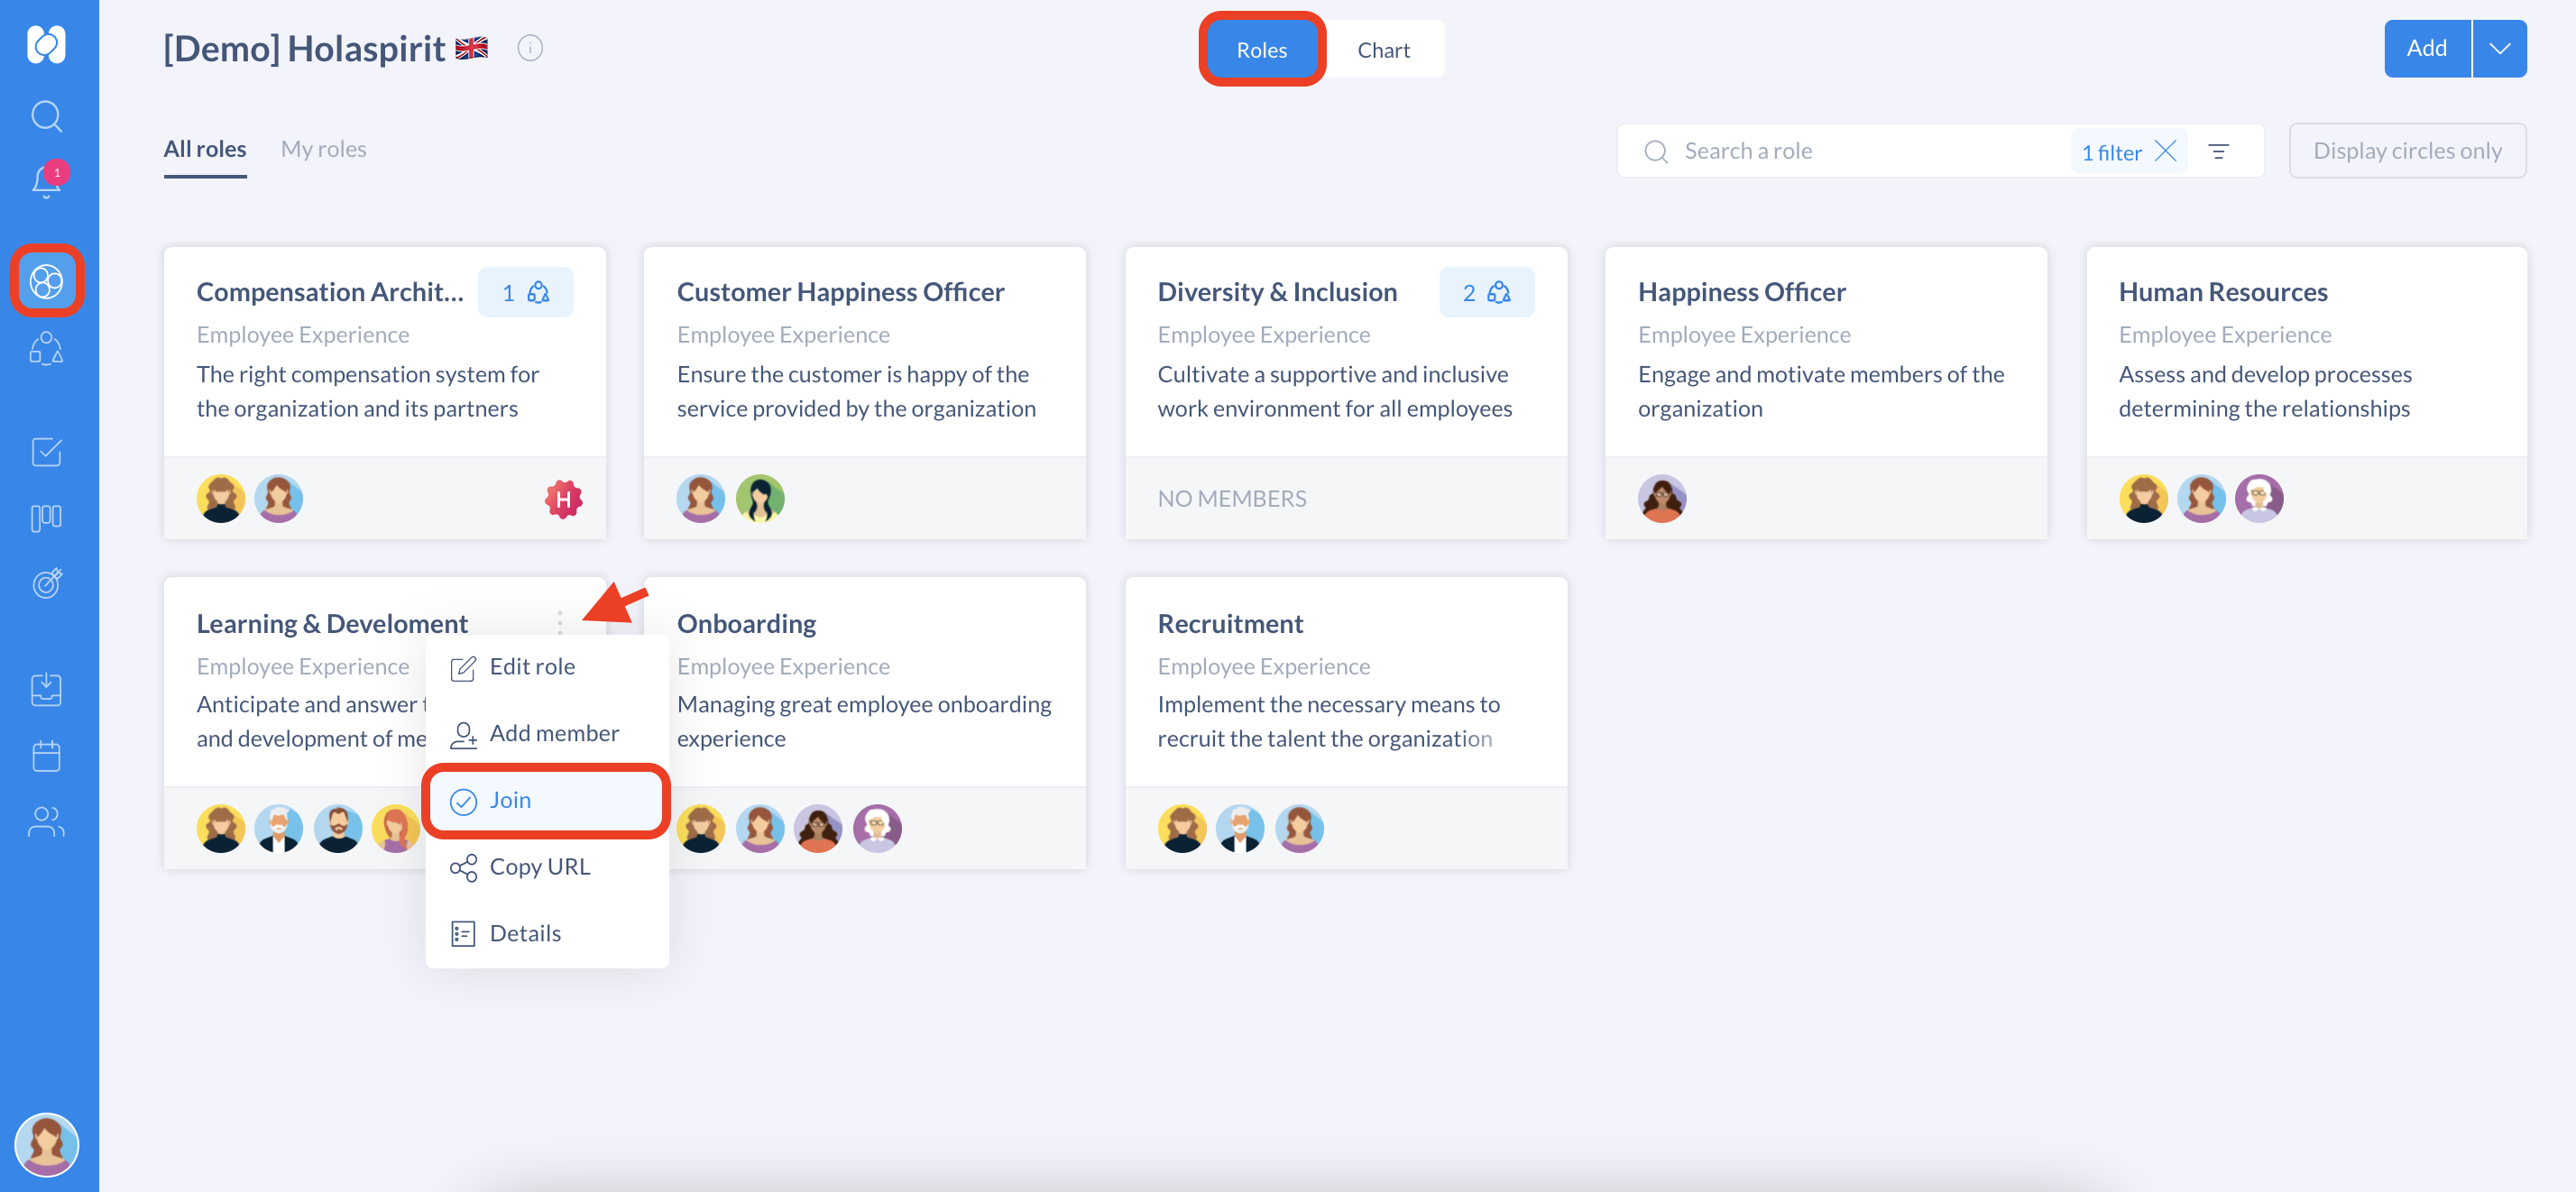Open the target OKR sidebar icon
The height and width of the screenshot is (1192, 2576).
46,583
